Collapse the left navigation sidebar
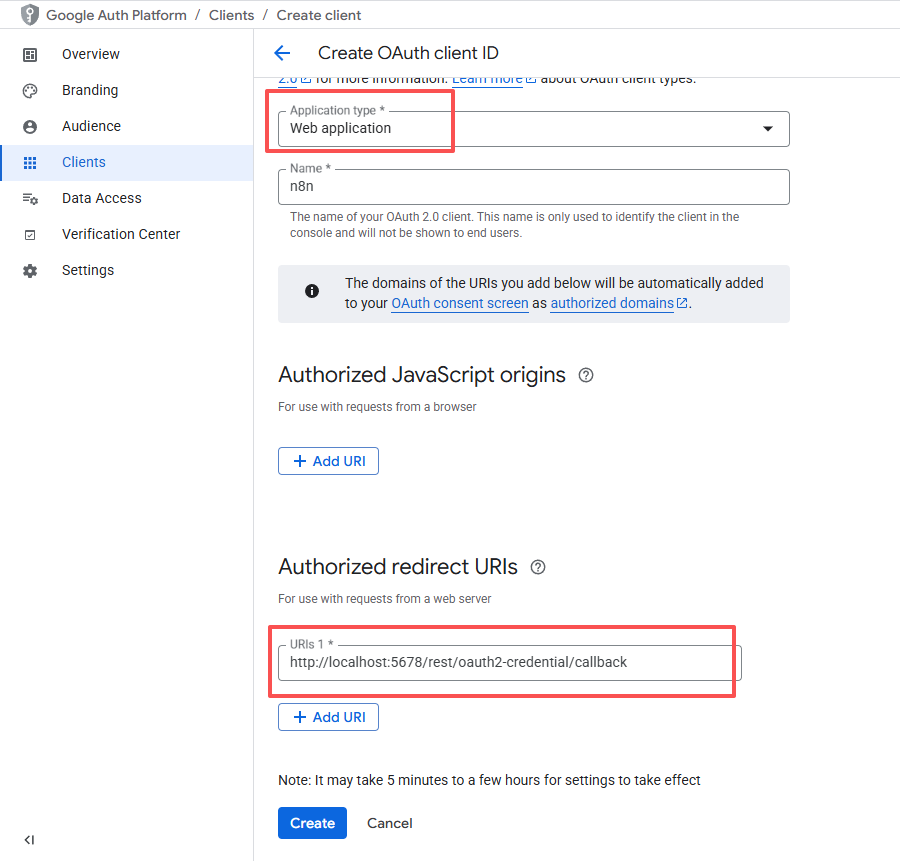 tap(29, 840)
